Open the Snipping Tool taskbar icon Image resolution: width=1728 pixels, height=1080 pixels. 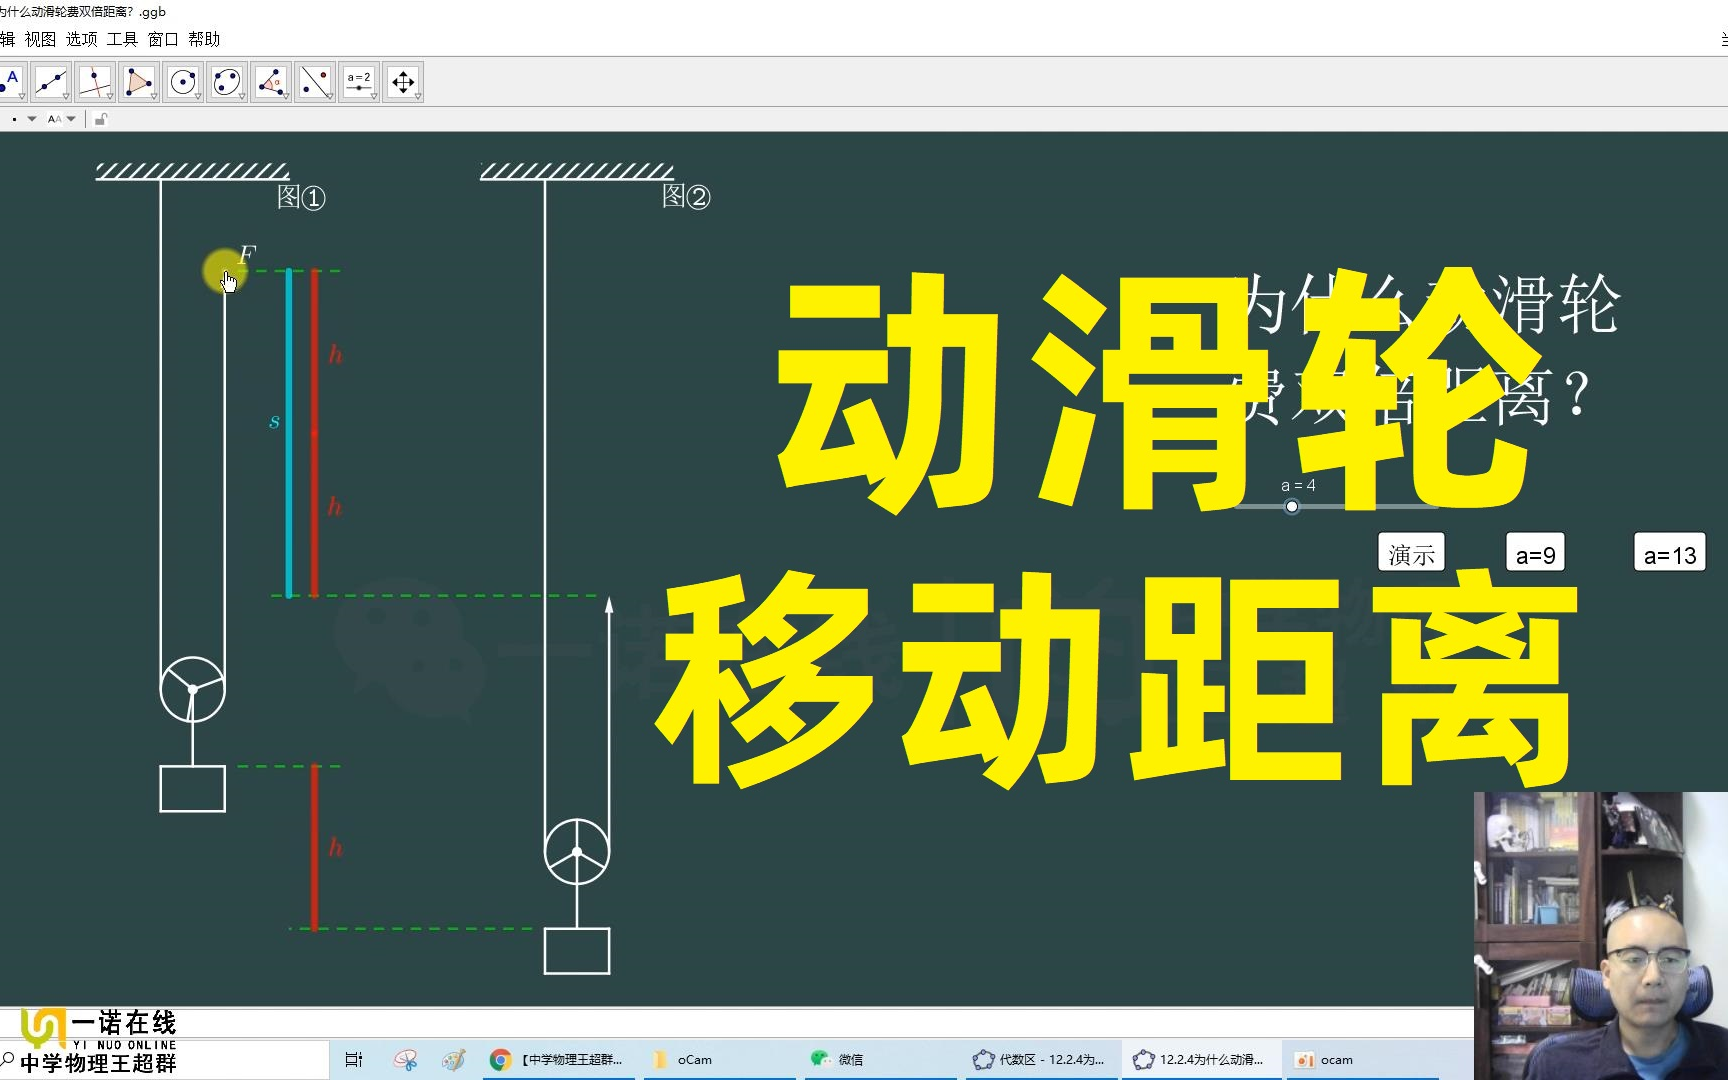405,1059
